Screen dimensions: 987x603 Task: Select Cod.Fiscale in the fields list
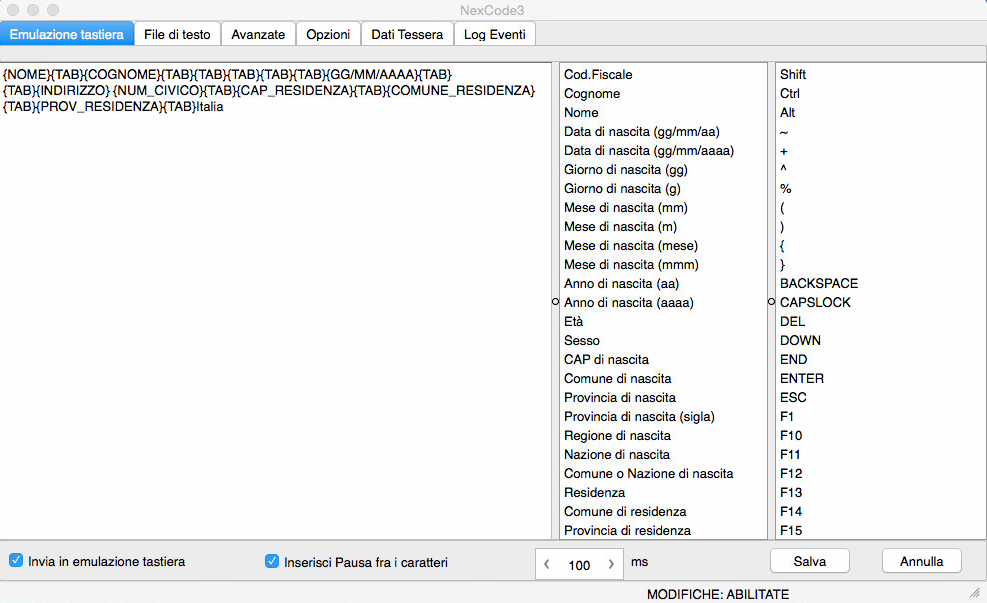(598, 75)
